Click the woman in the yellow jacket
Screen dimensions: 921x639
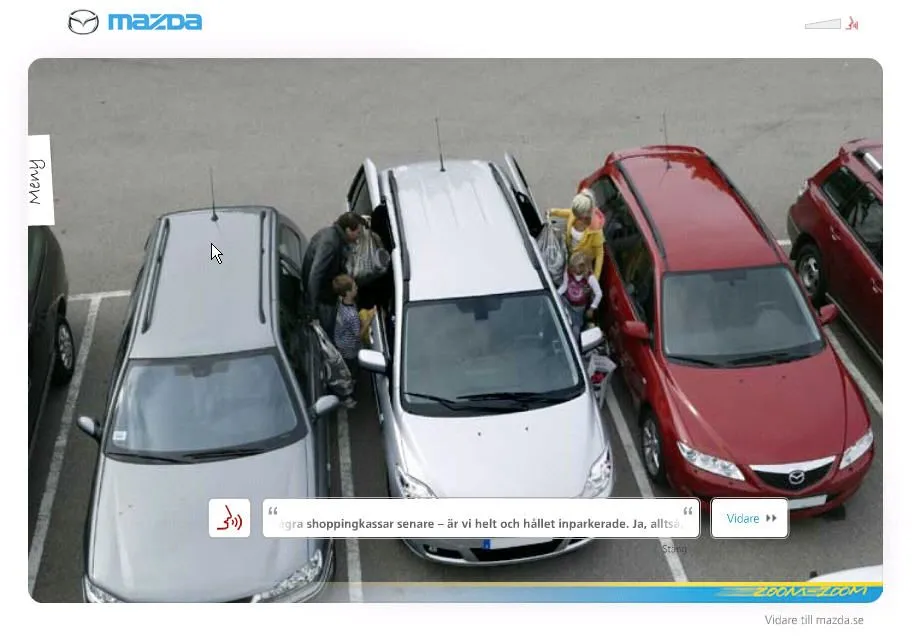coord(585,232)
